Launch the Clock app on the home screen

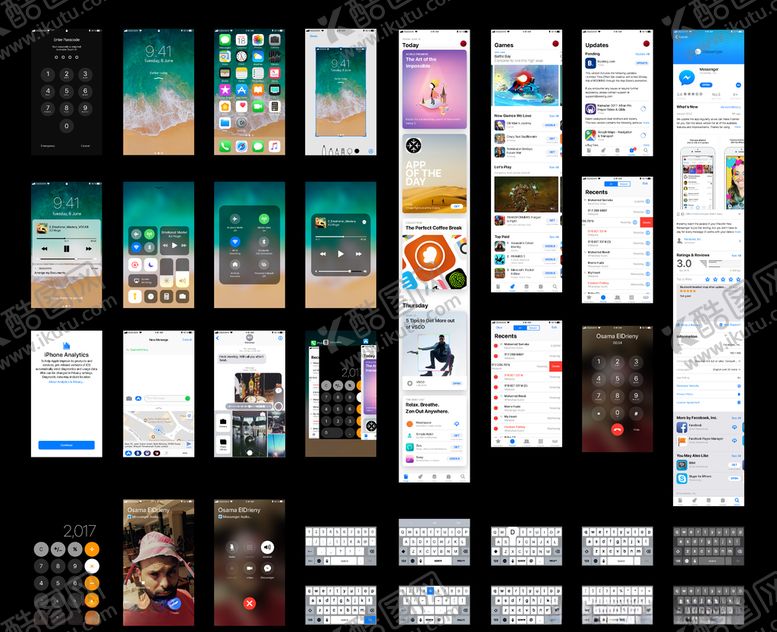coord(241,57)
